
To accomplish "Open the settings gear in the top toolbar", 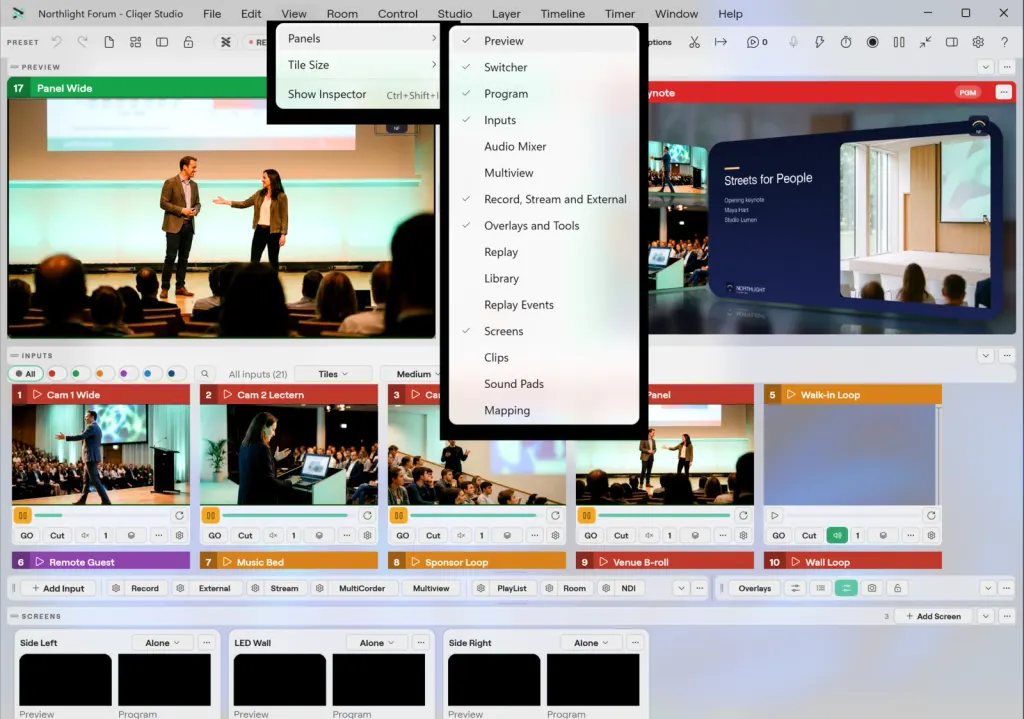I will pos(978,42).
